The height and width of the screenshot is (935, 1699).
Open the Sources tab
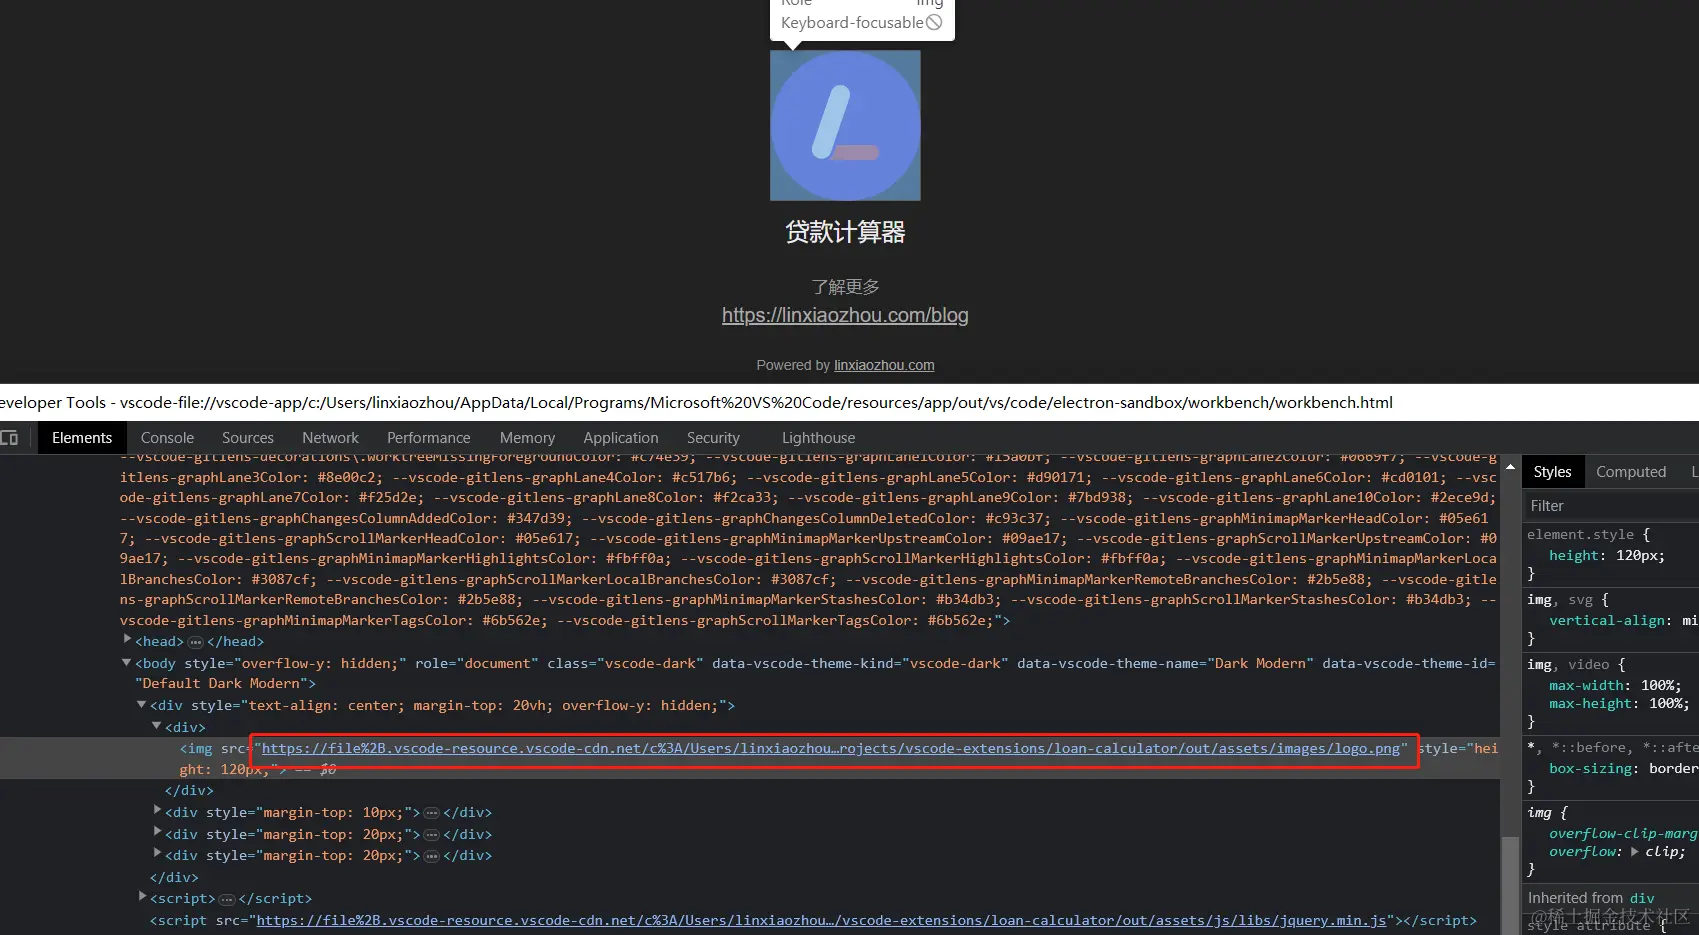tap(248, 438)
